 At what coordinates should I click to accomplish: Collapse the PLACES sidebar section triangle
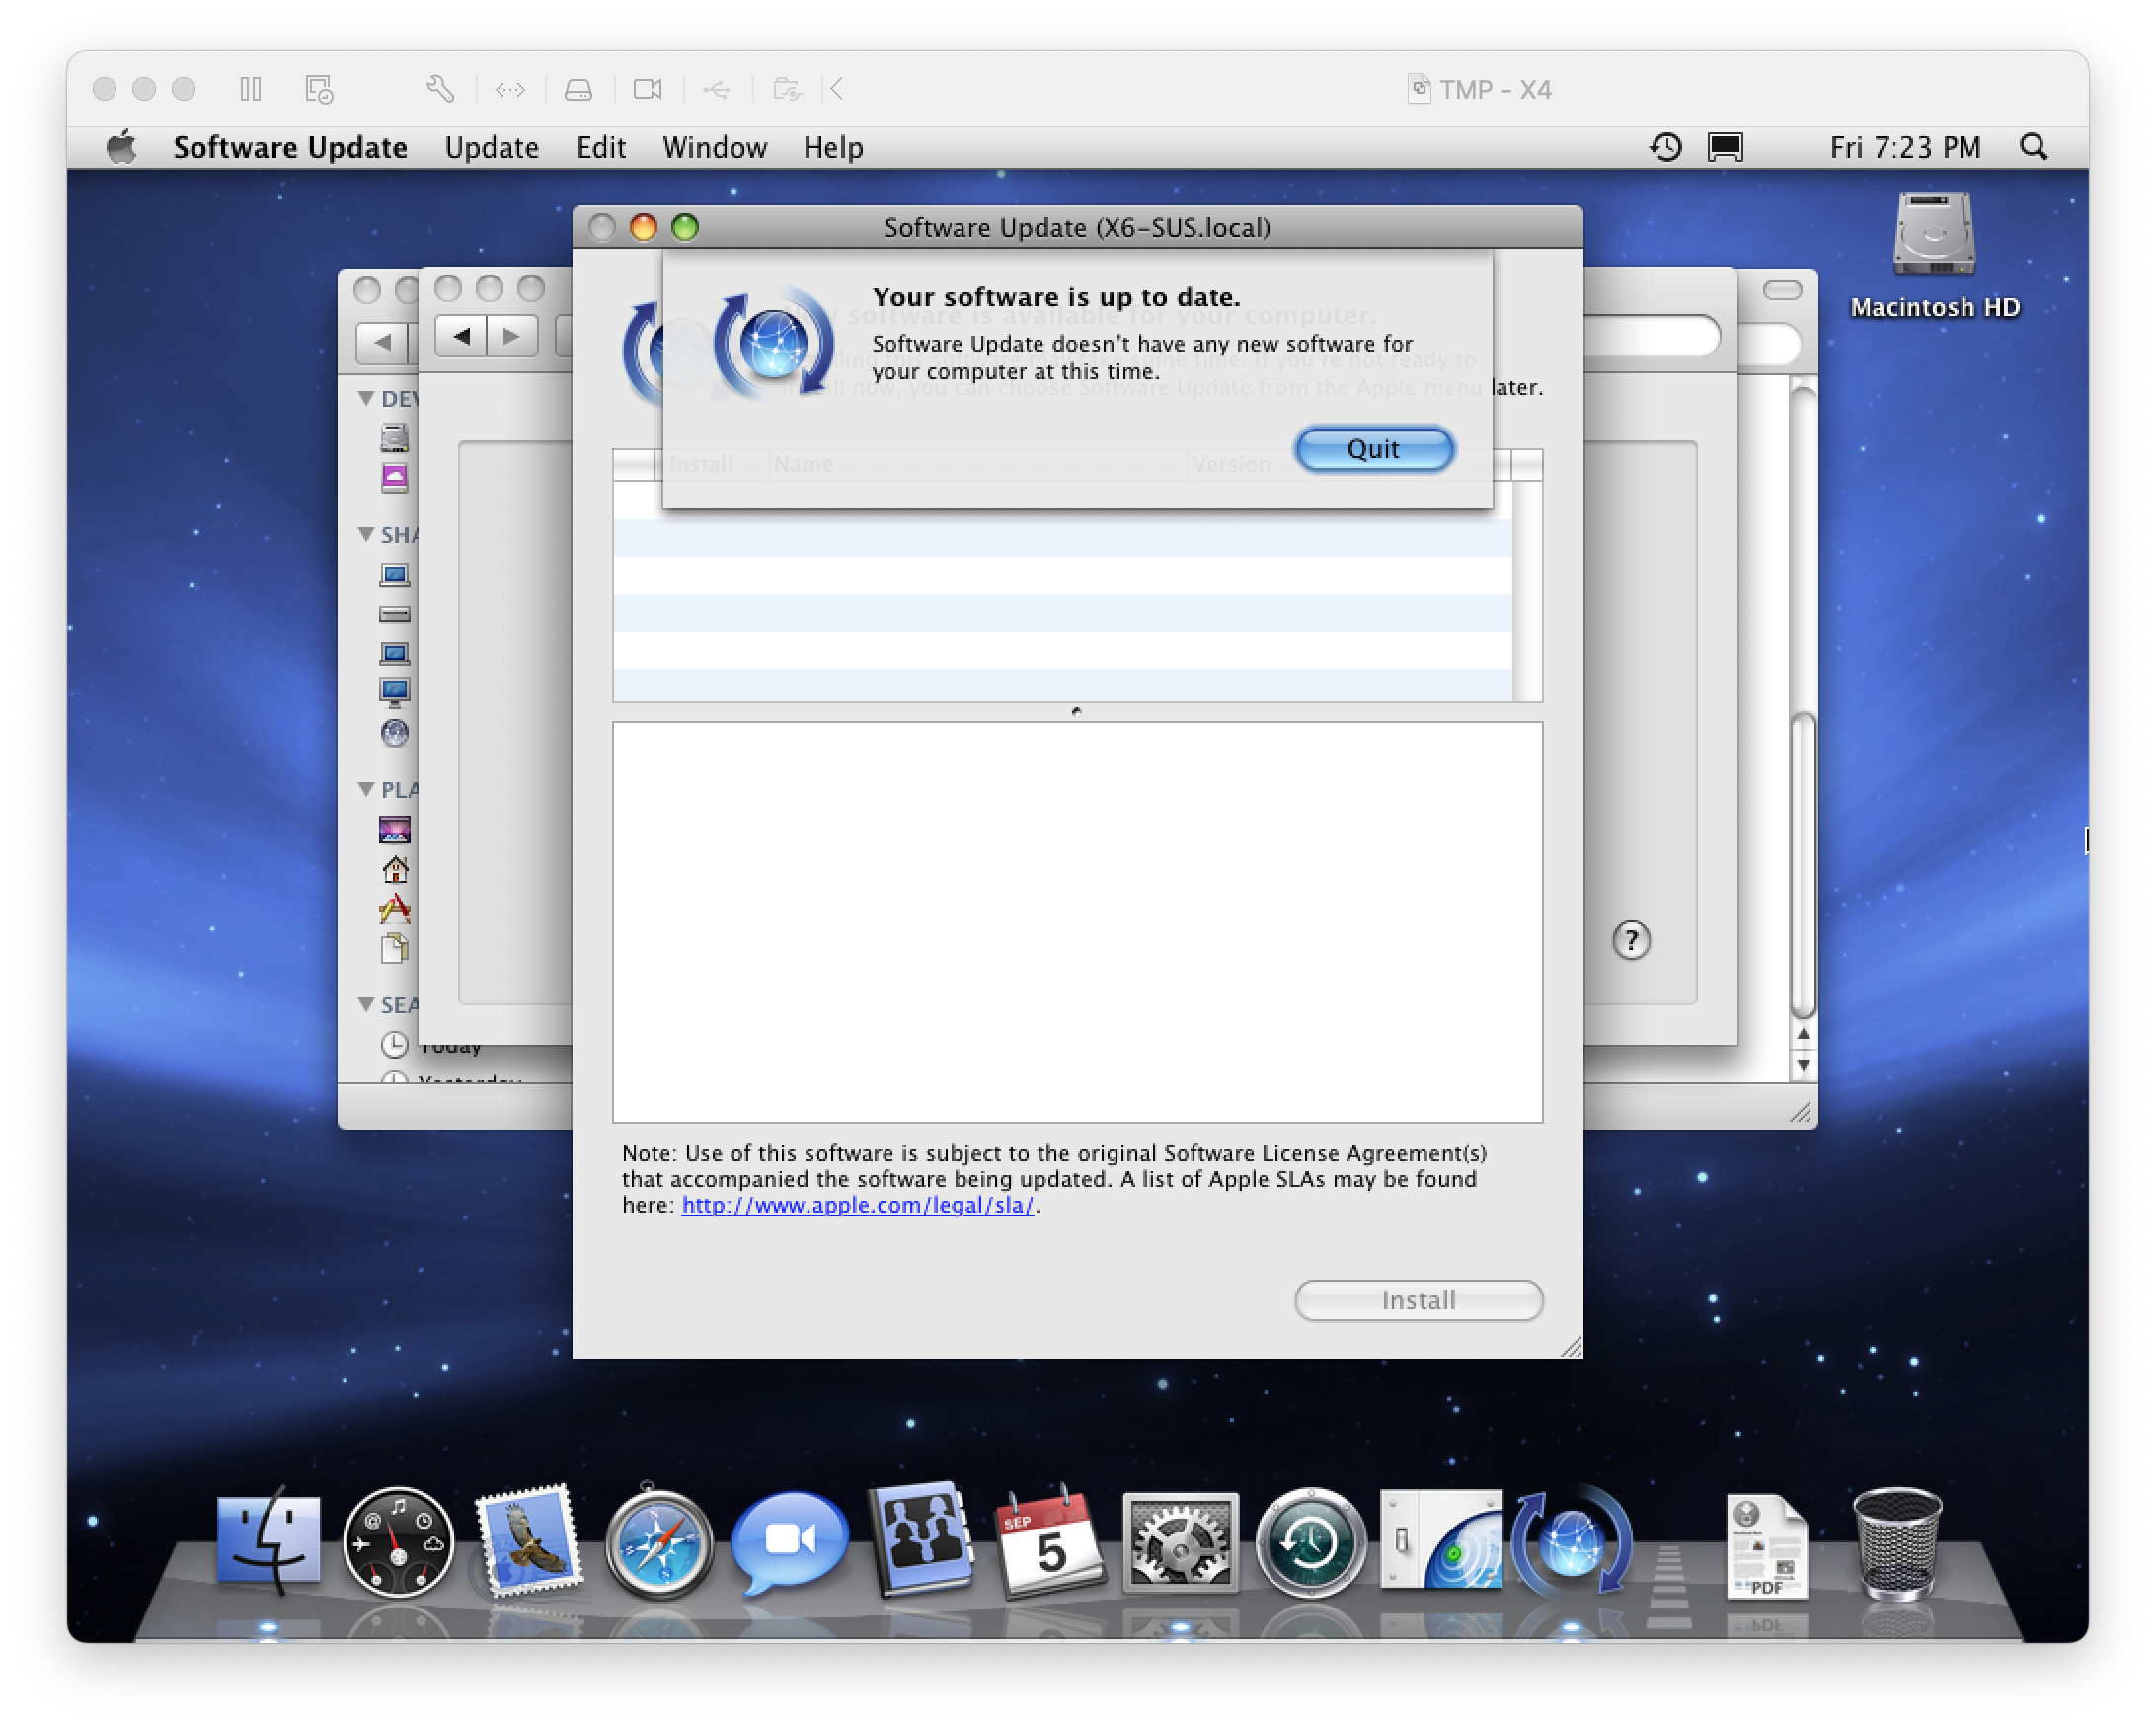(366, 789)
